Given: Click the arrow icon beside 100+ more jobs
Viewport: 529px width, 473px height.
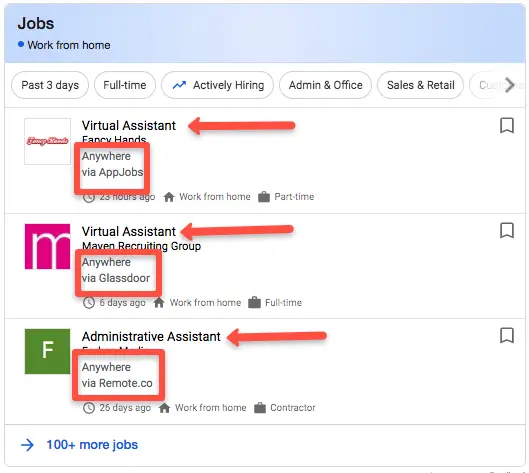Looking at the screenshot, I should [x=27, y=445].
